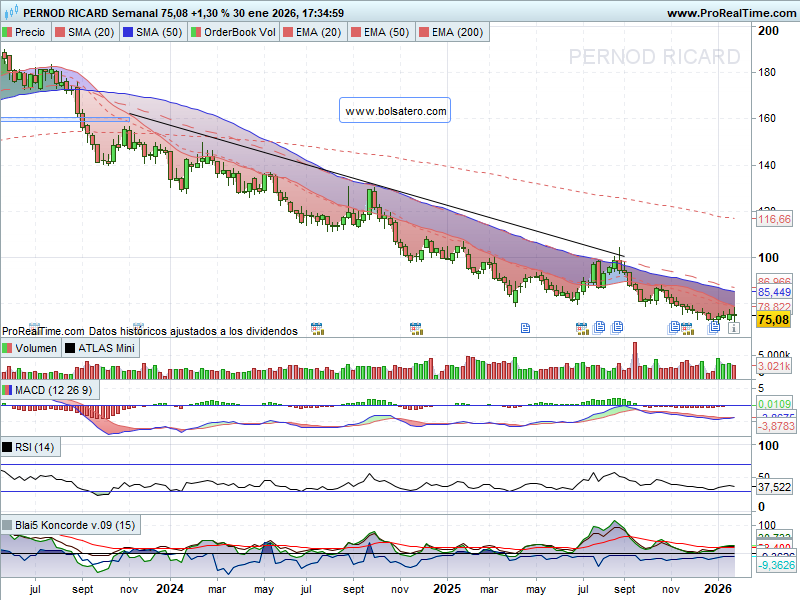Screen dimensions: 800x600
Task: Click the ProRealTime candlestick logo icon
Action: (11, 12)
